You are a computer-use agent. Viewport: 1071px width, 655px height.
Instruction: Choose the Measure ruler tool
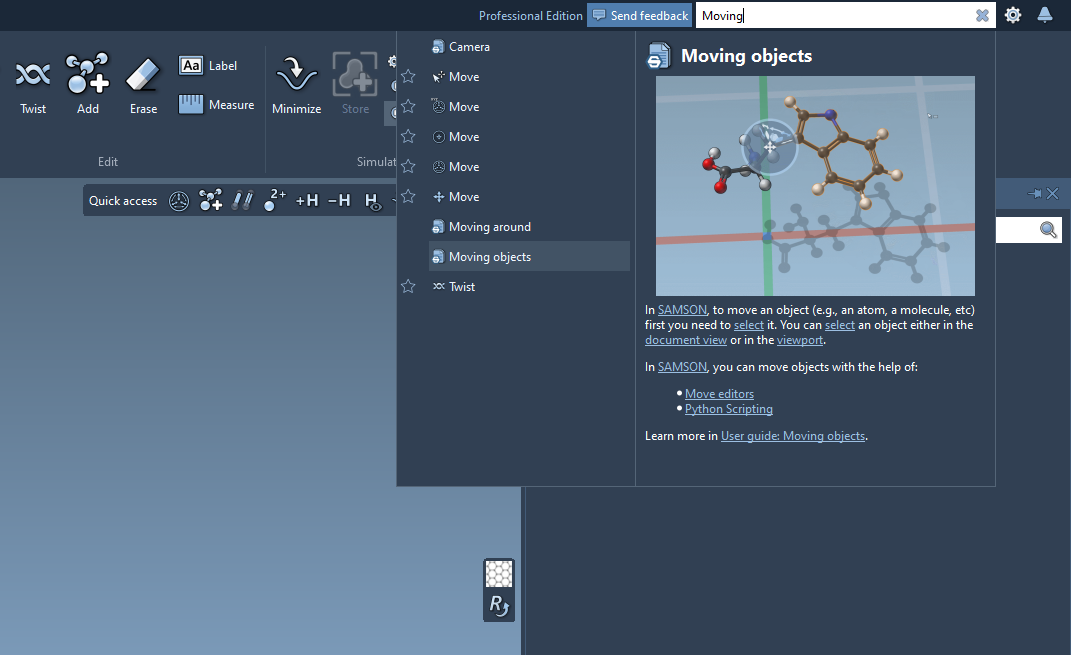click(x=216, y=105)
